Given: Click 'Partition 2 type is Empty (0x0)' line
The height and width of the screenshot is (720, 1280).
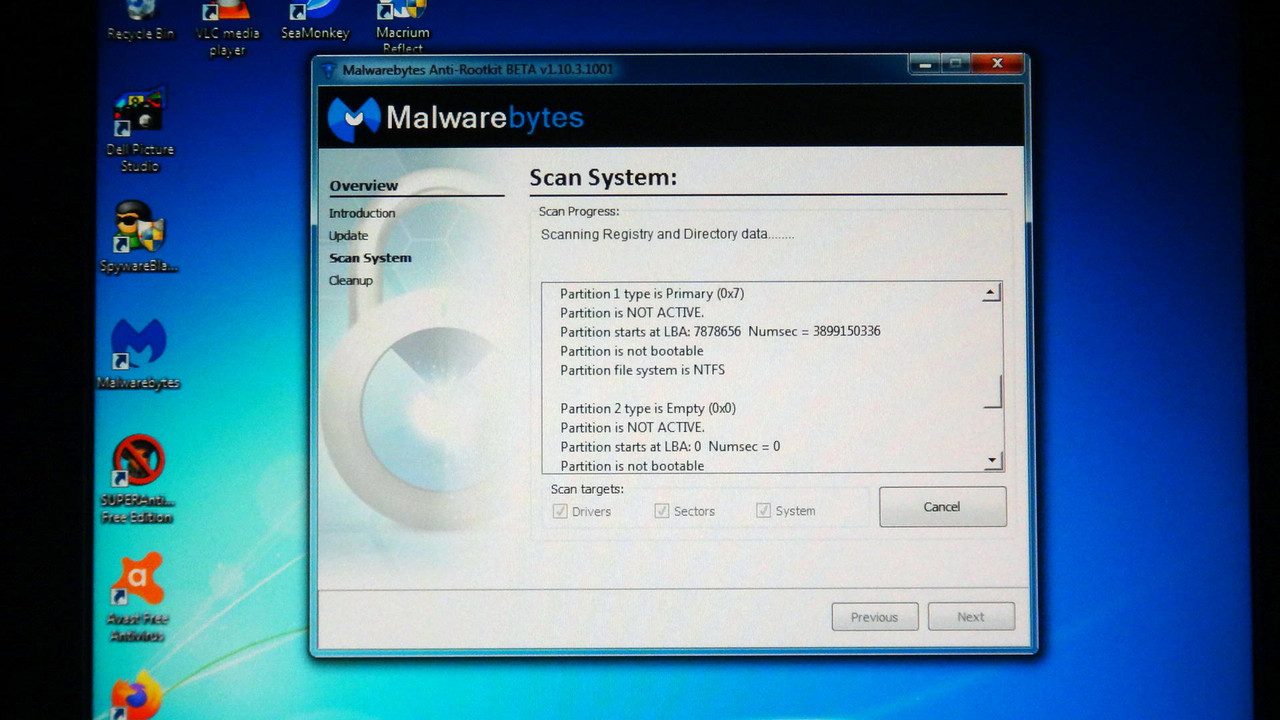Looking at the screenshot, I should point(648,409).
